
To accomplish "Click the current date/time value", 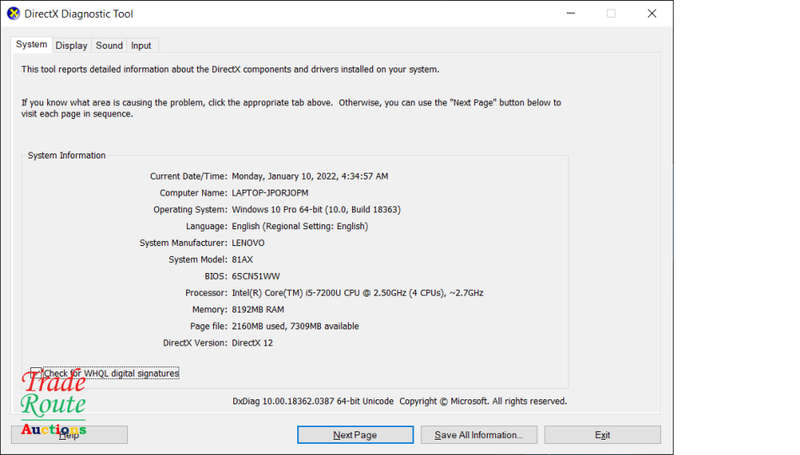I will pos(310,176).
